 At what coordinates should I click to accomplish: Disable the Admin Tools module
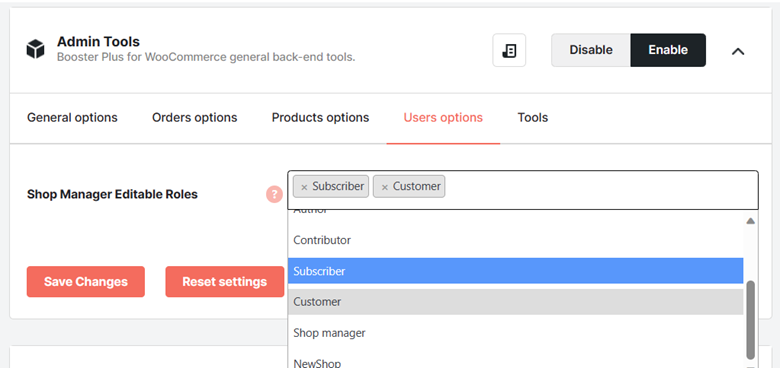(590, 50)
